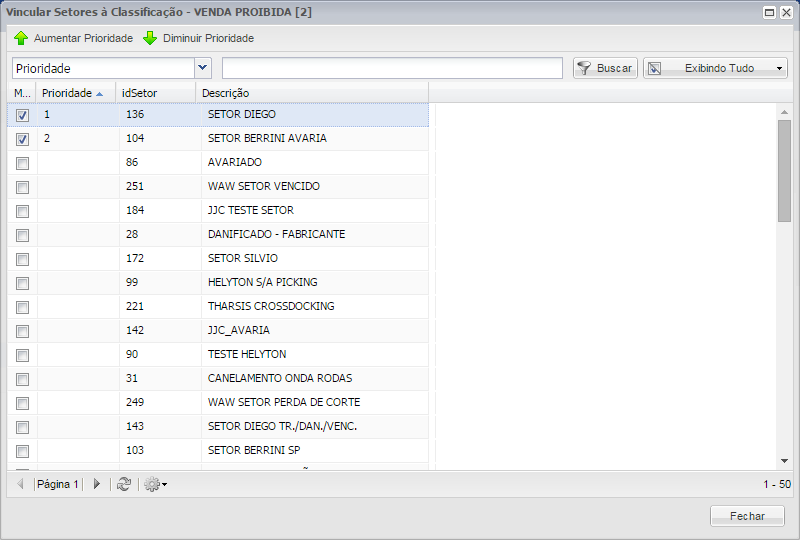Select the SETOR BERRINI AVARIA text
Screen dimensions: 806x544
(267, 138)
